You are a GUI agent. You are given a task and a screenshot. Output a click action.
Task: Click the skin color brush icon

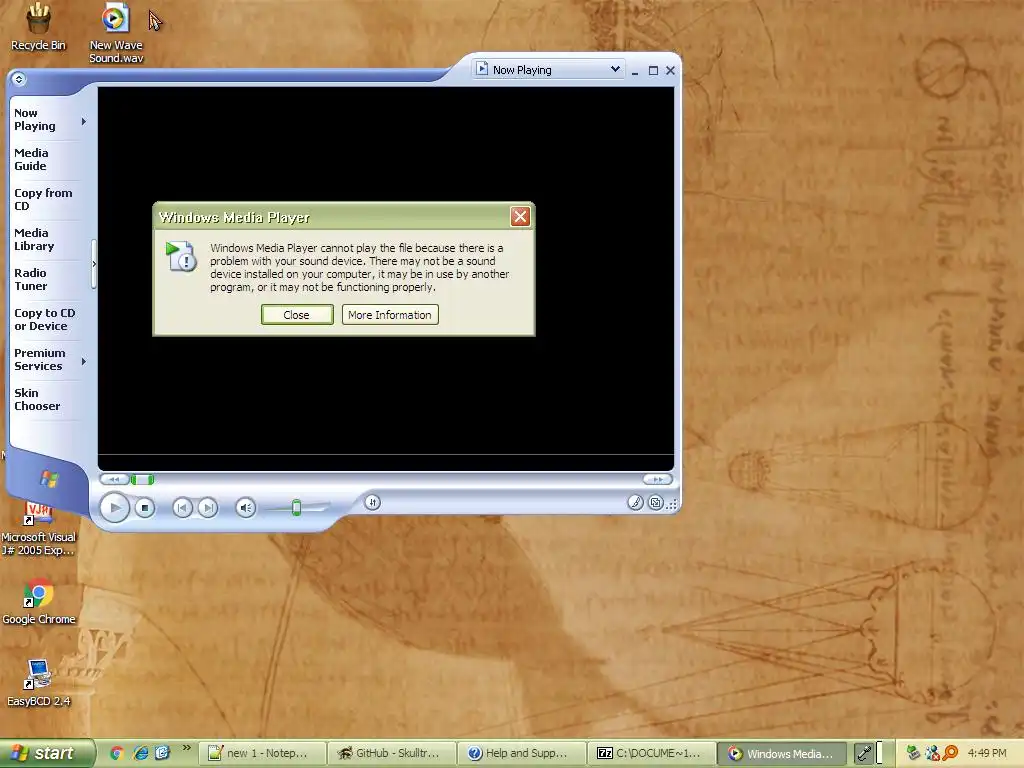pyautogui.click(x=635, y=502)
